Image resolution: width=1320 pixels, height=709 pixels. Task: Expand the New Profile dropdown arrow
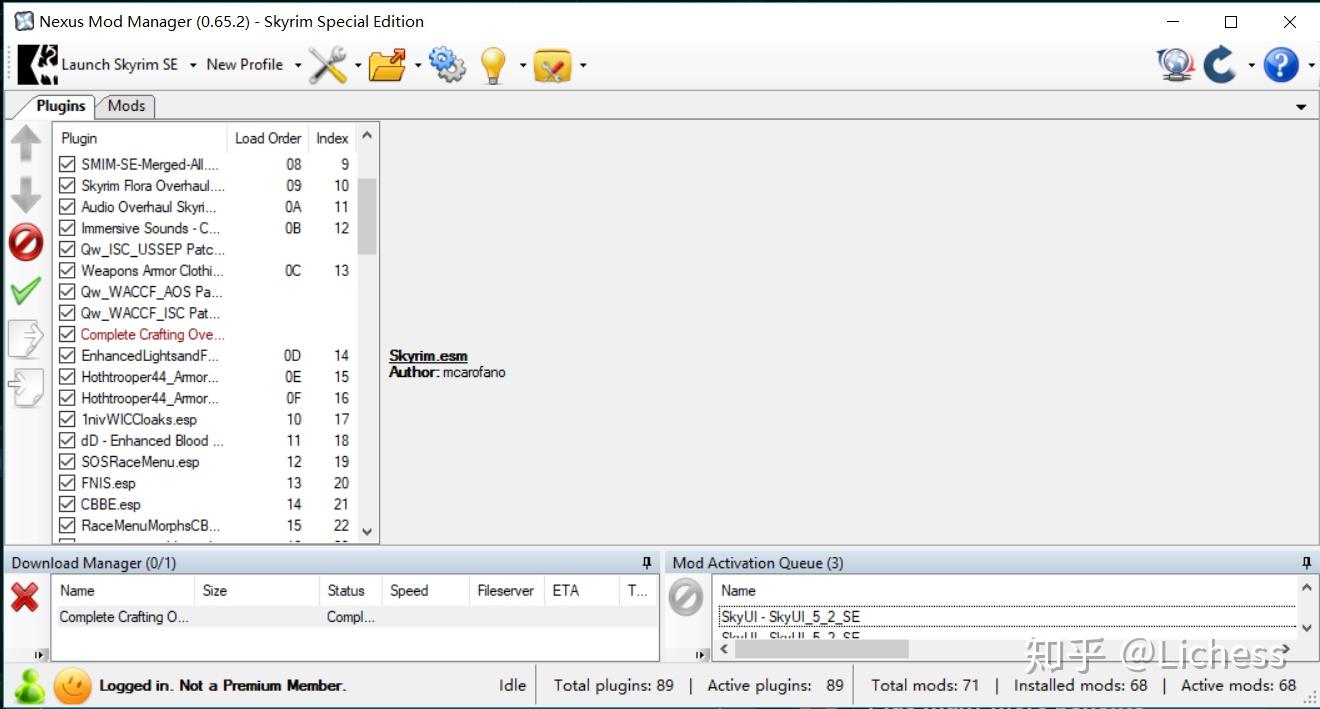[298, 65]
